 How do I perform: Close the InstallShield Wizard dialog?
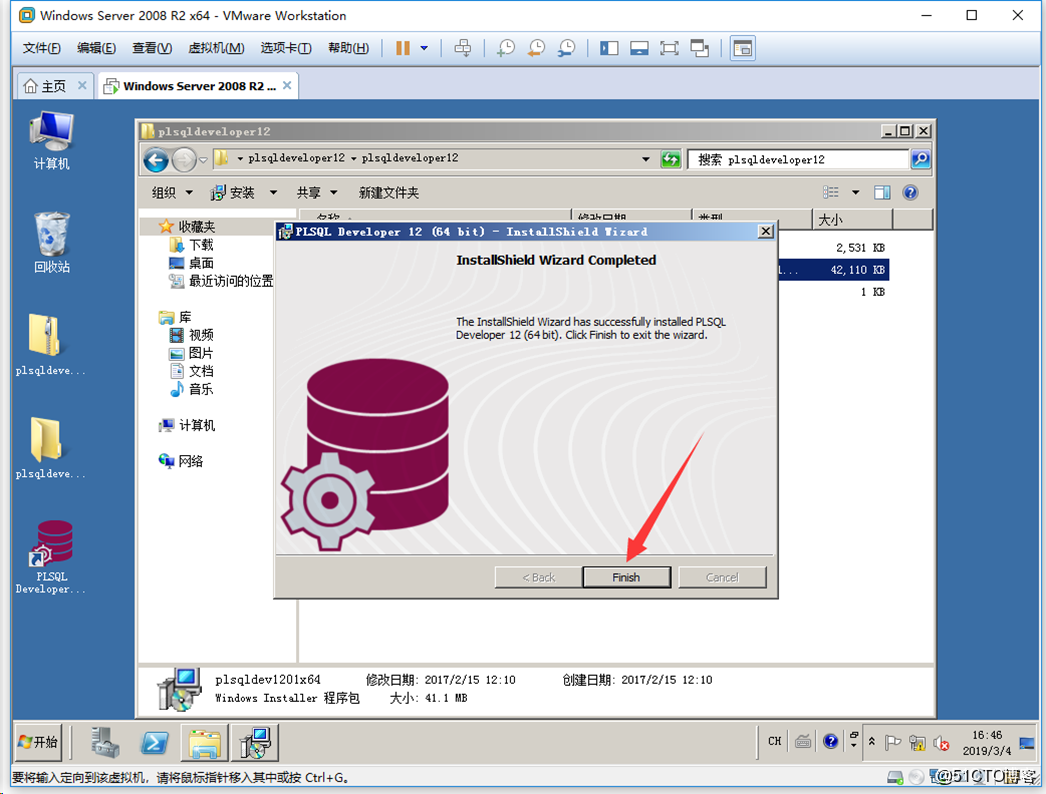pyautogui.click(x=765, y=232)
